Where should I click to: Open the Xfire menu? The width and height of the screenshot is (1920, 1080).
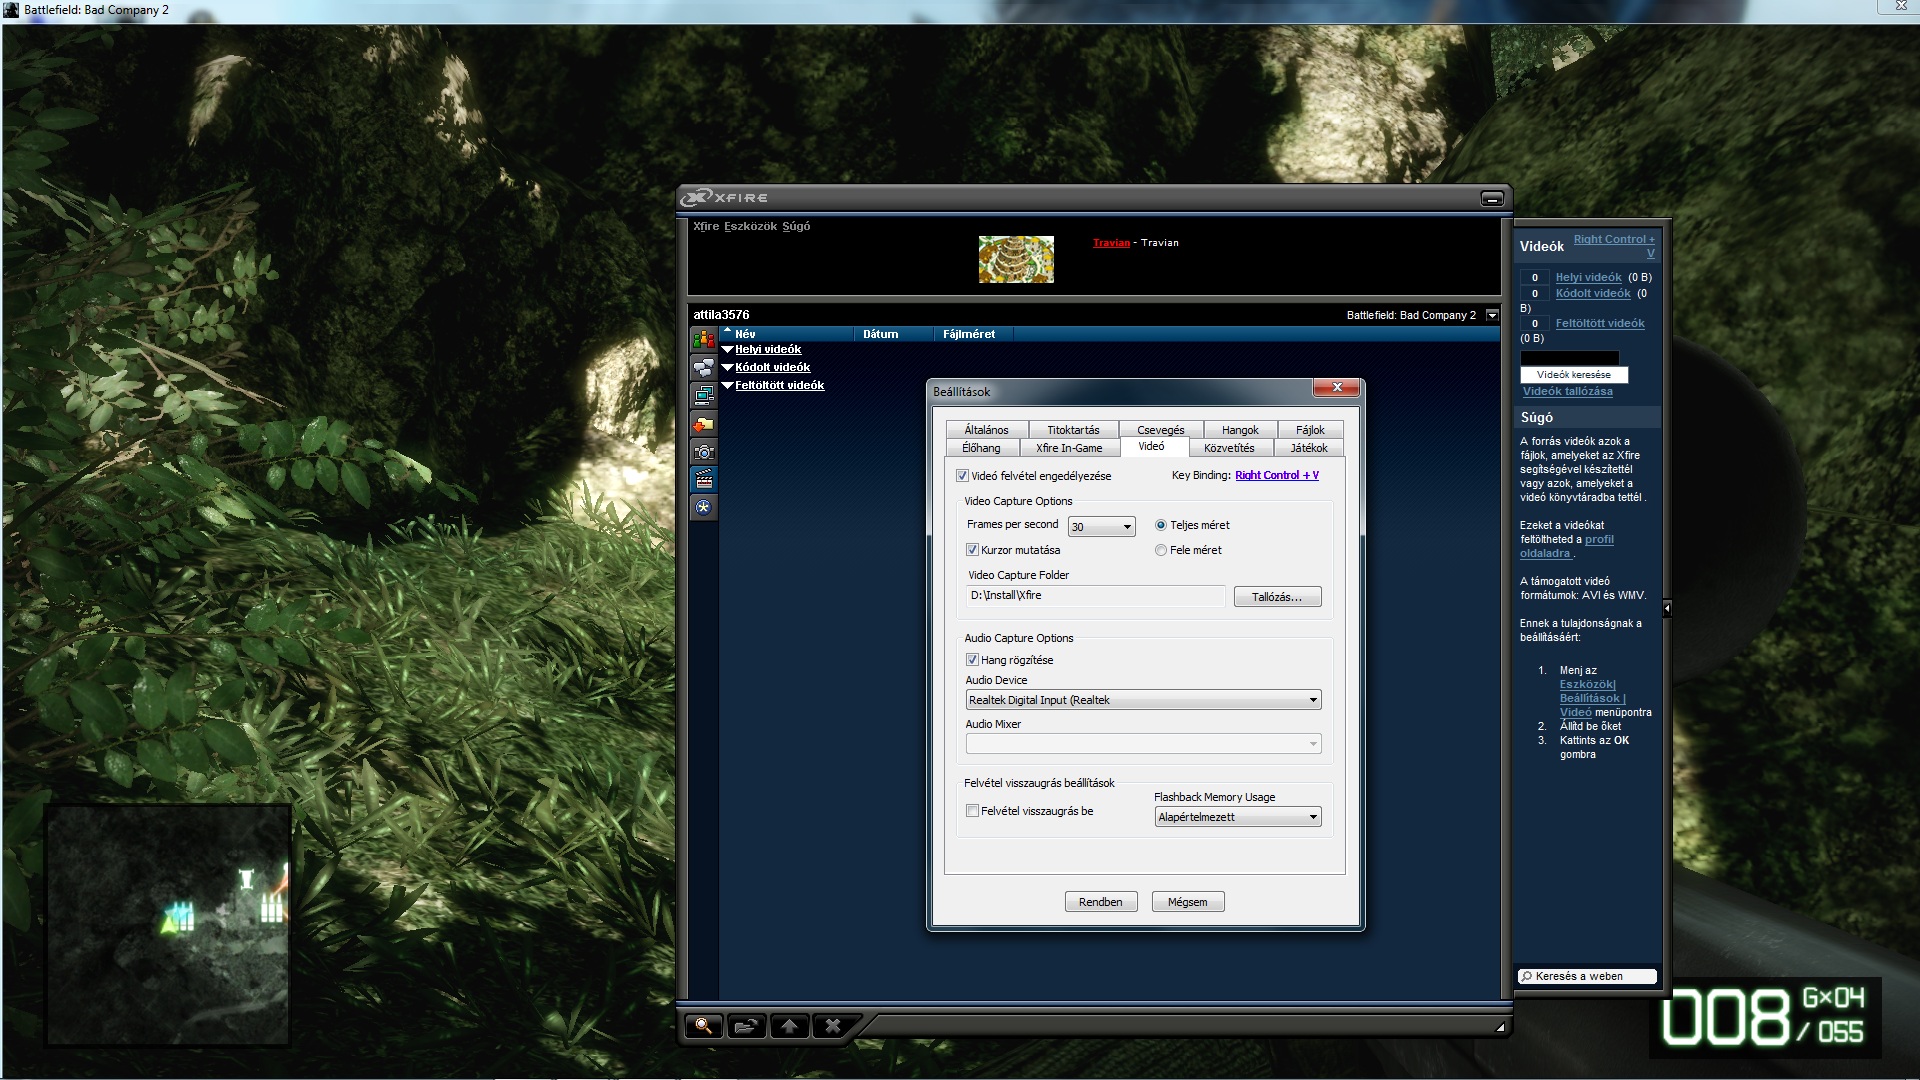point(706,226)
